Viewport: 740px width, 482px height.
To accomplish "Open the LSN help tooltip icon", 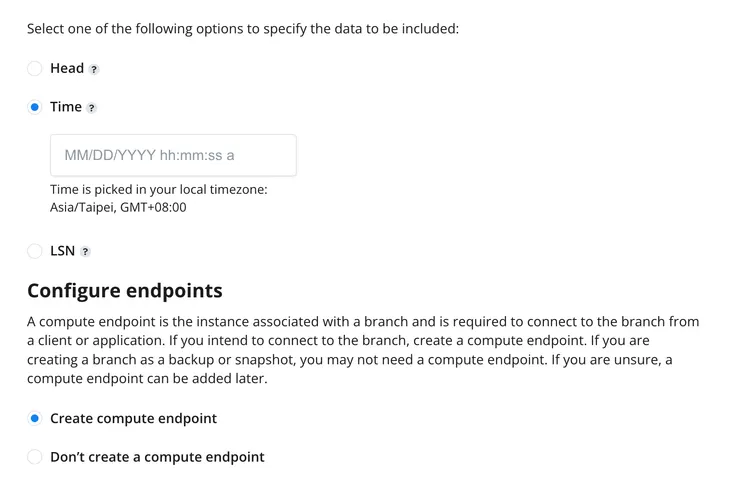I will 85,252.
